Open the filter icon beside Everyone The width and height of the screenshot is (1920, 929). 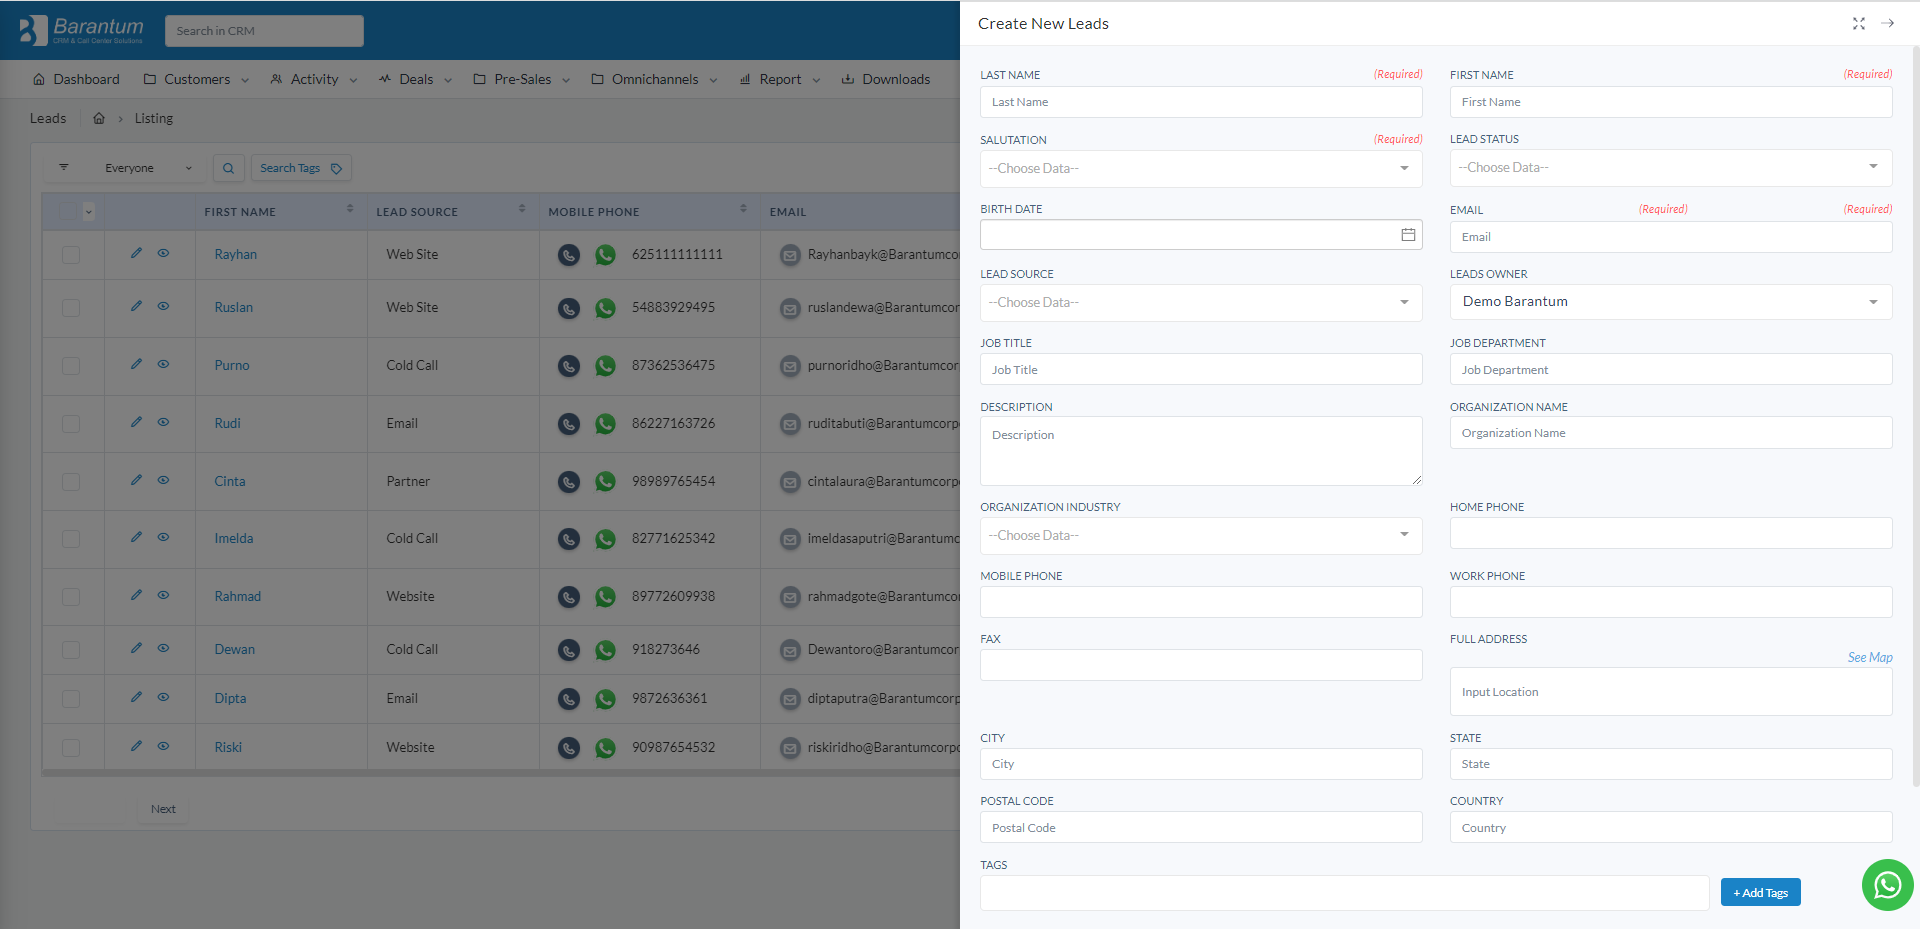(x=64, y=168)
